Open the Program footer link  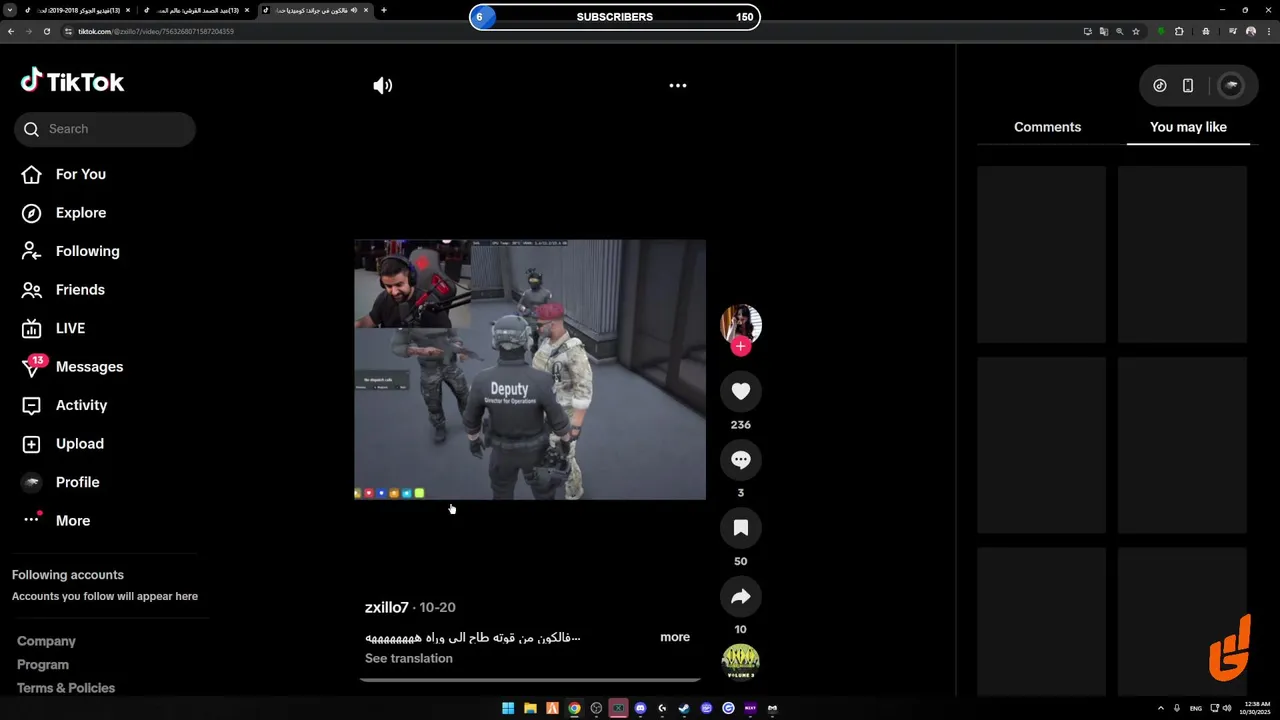(43, 664)
